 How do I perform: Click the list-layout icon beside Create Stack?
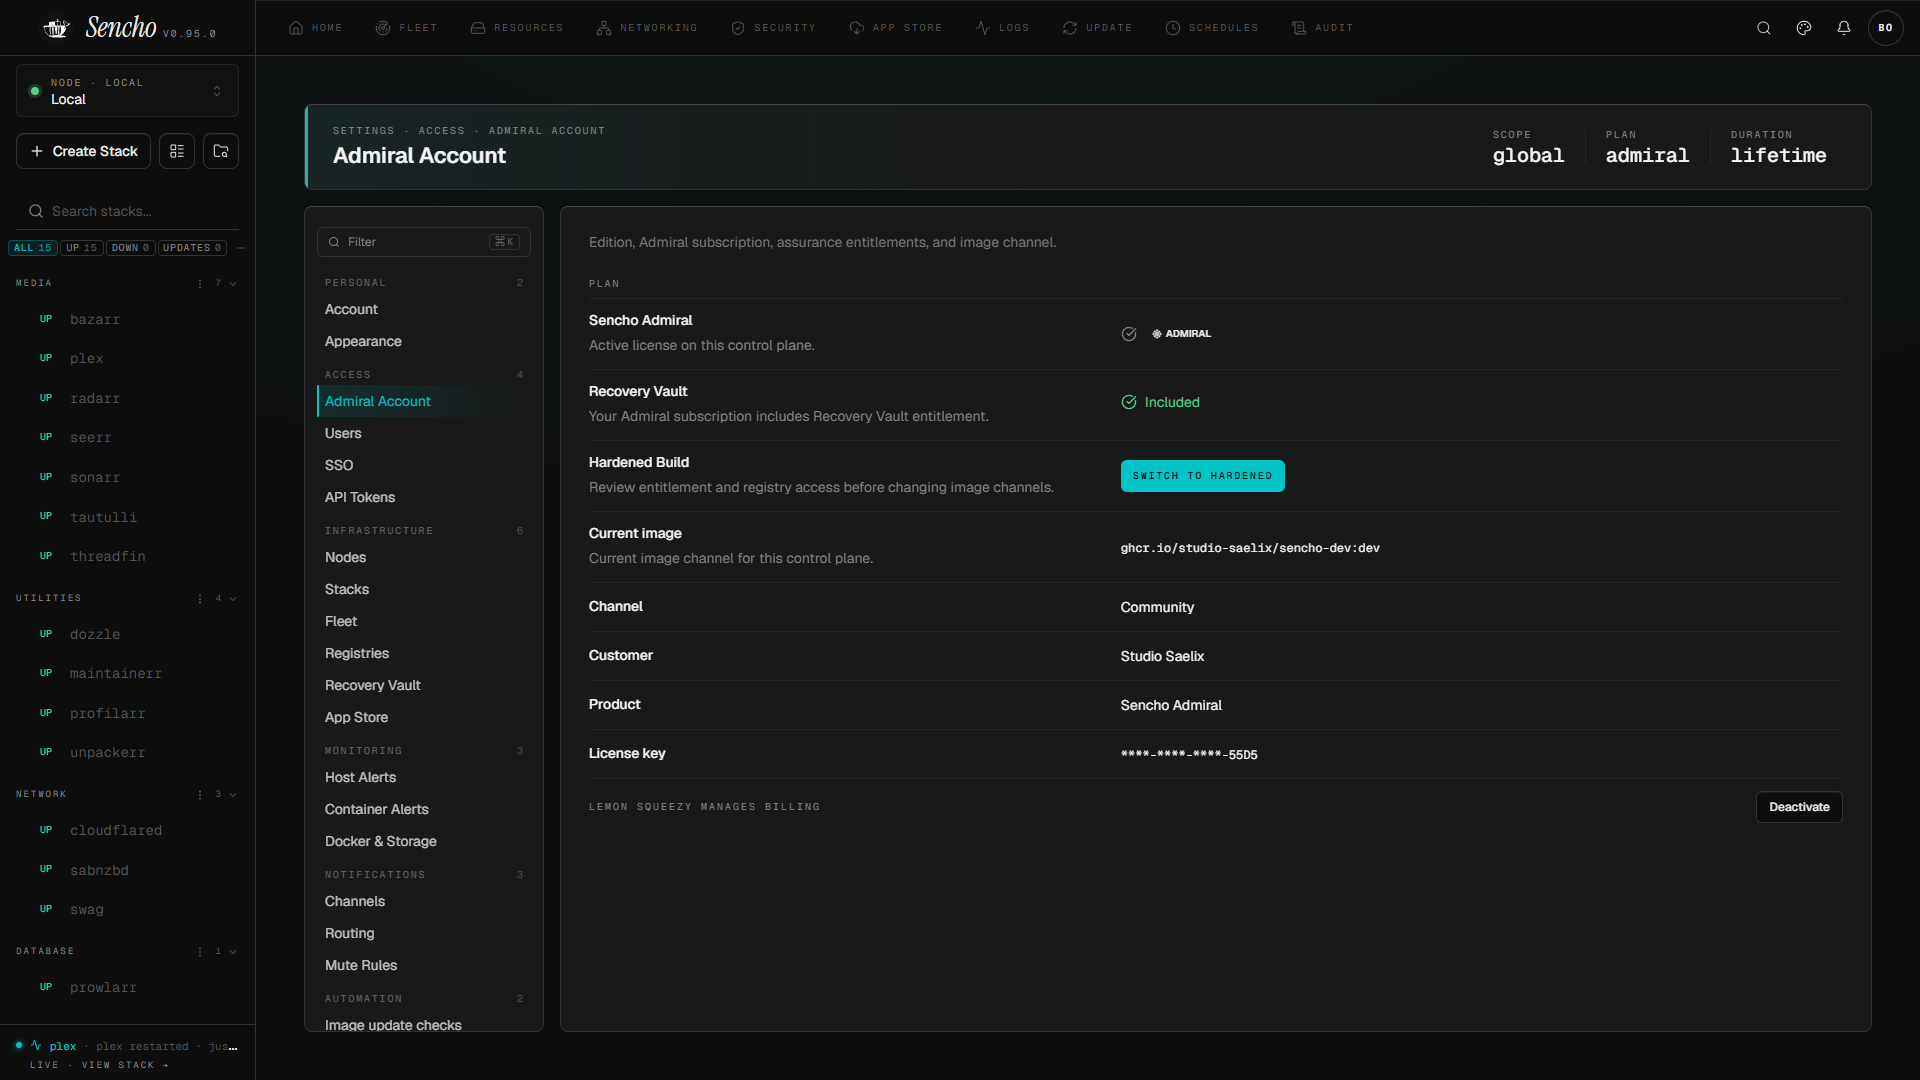(x=177, y=151)
